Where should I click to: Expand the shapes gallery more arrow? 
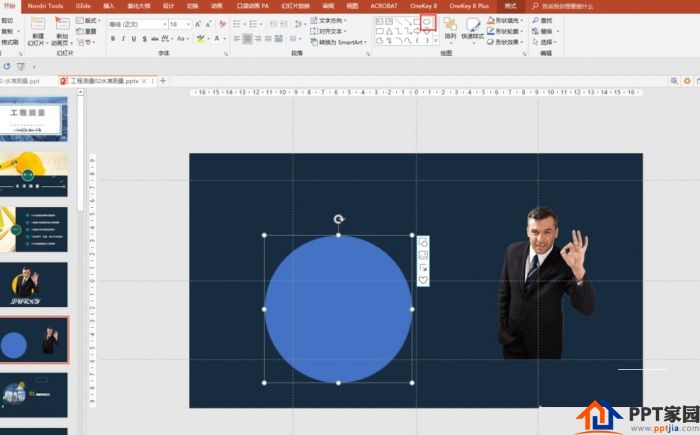436,41
